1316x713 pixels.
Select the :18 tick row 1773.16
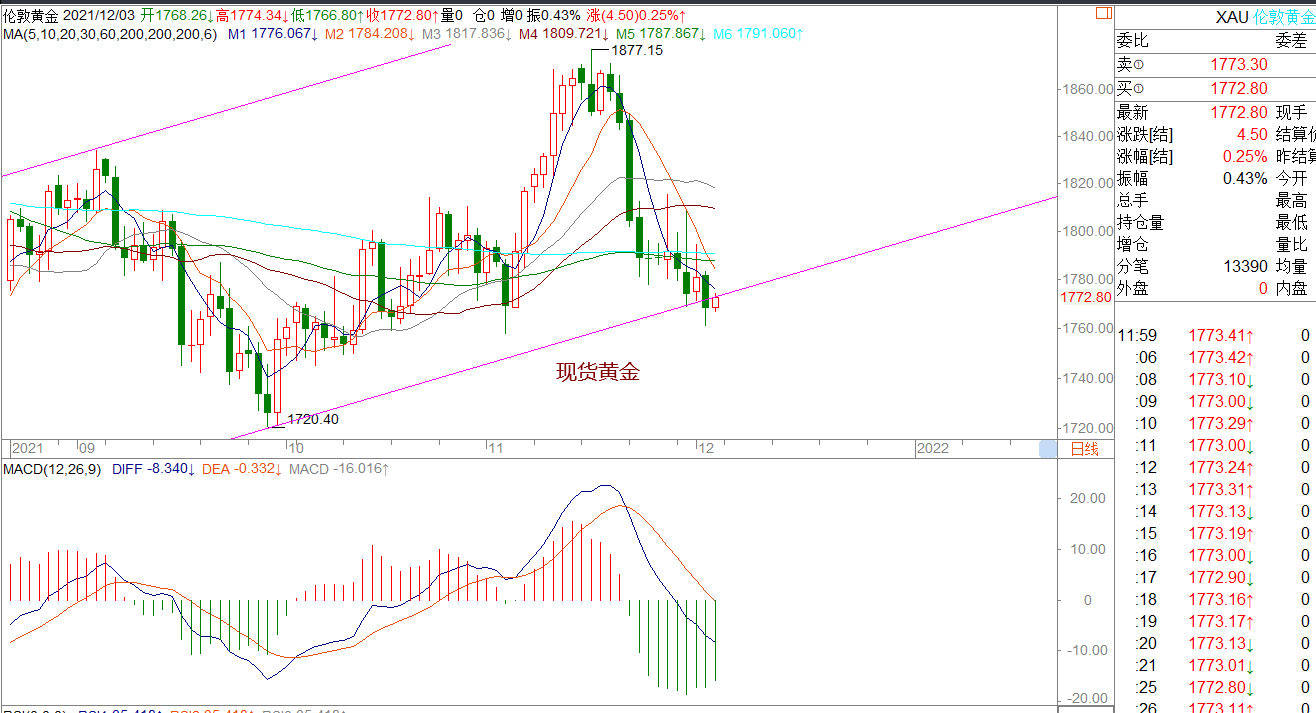pos(1216,599)
